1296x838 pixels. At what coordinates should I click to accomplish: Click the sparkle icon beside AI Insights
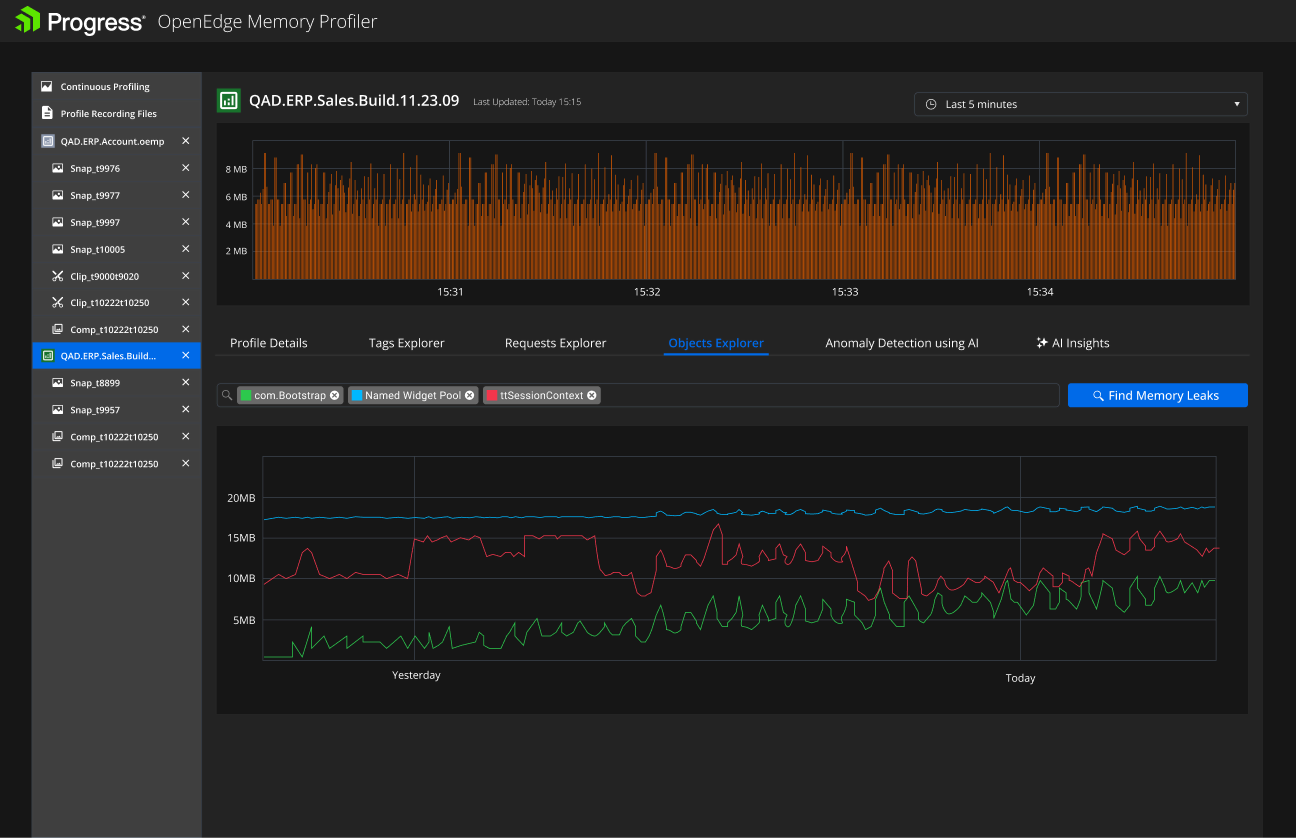[1042, 343]
